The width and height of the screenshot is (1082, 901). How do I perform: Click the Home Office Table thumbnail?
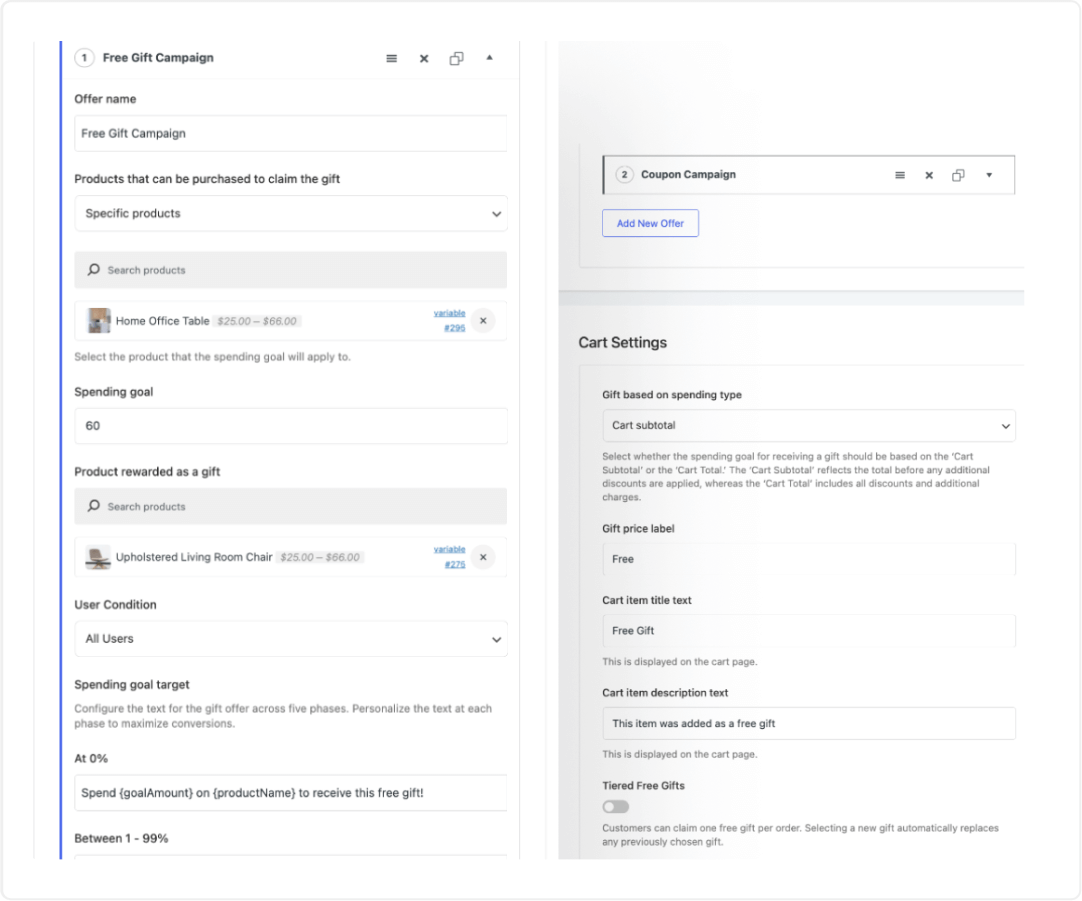point(99,321)
